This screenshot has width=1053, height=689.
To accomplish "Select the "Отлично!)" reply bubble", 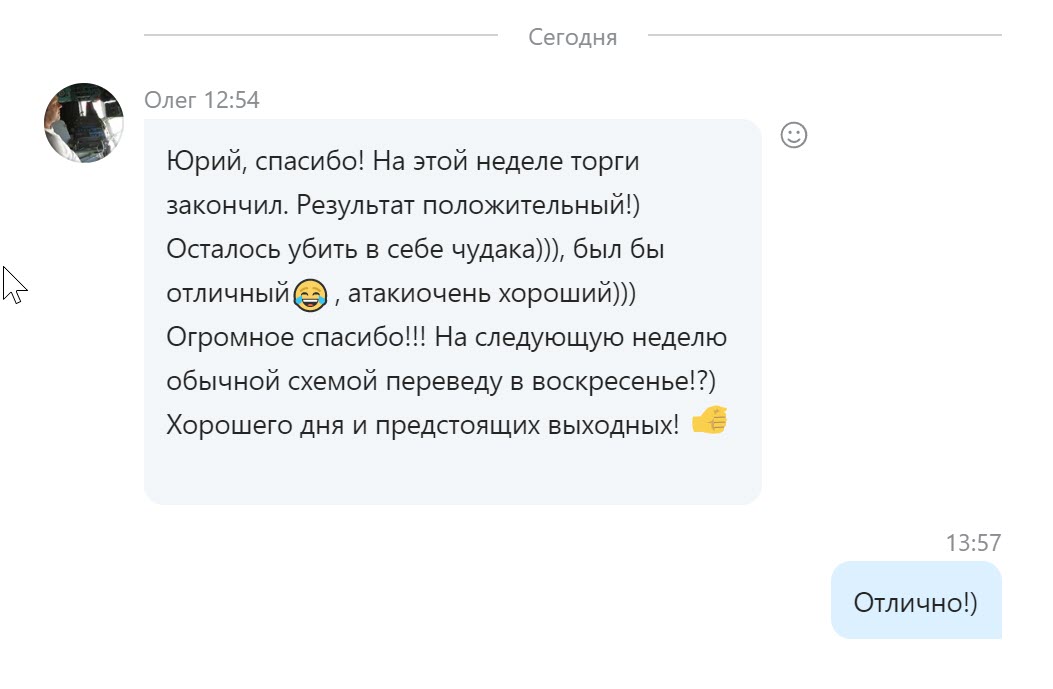I will point(915,600).
